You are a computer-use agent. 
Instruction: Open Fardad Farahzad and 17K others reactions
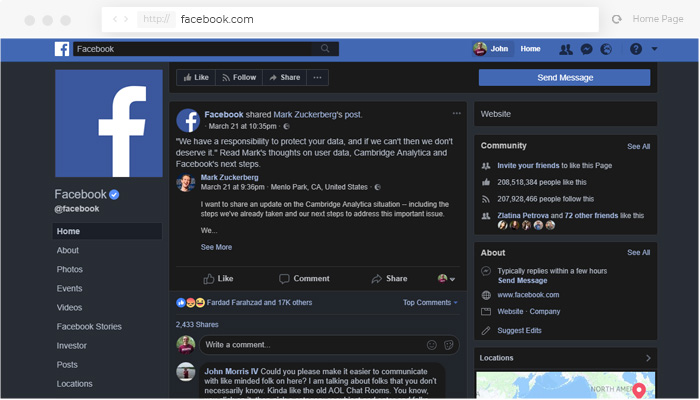click(x=259, y=303)
